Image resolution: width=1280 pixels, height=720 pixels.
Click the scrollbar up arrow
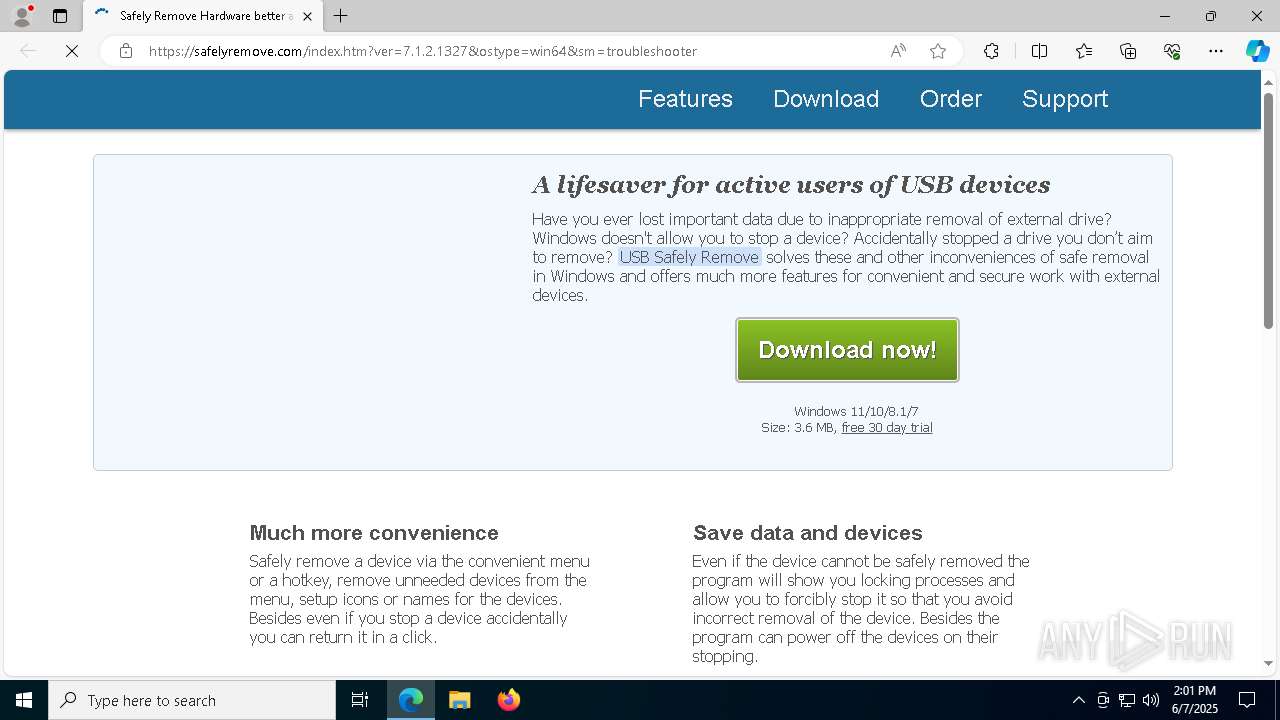click(1268, 81)
